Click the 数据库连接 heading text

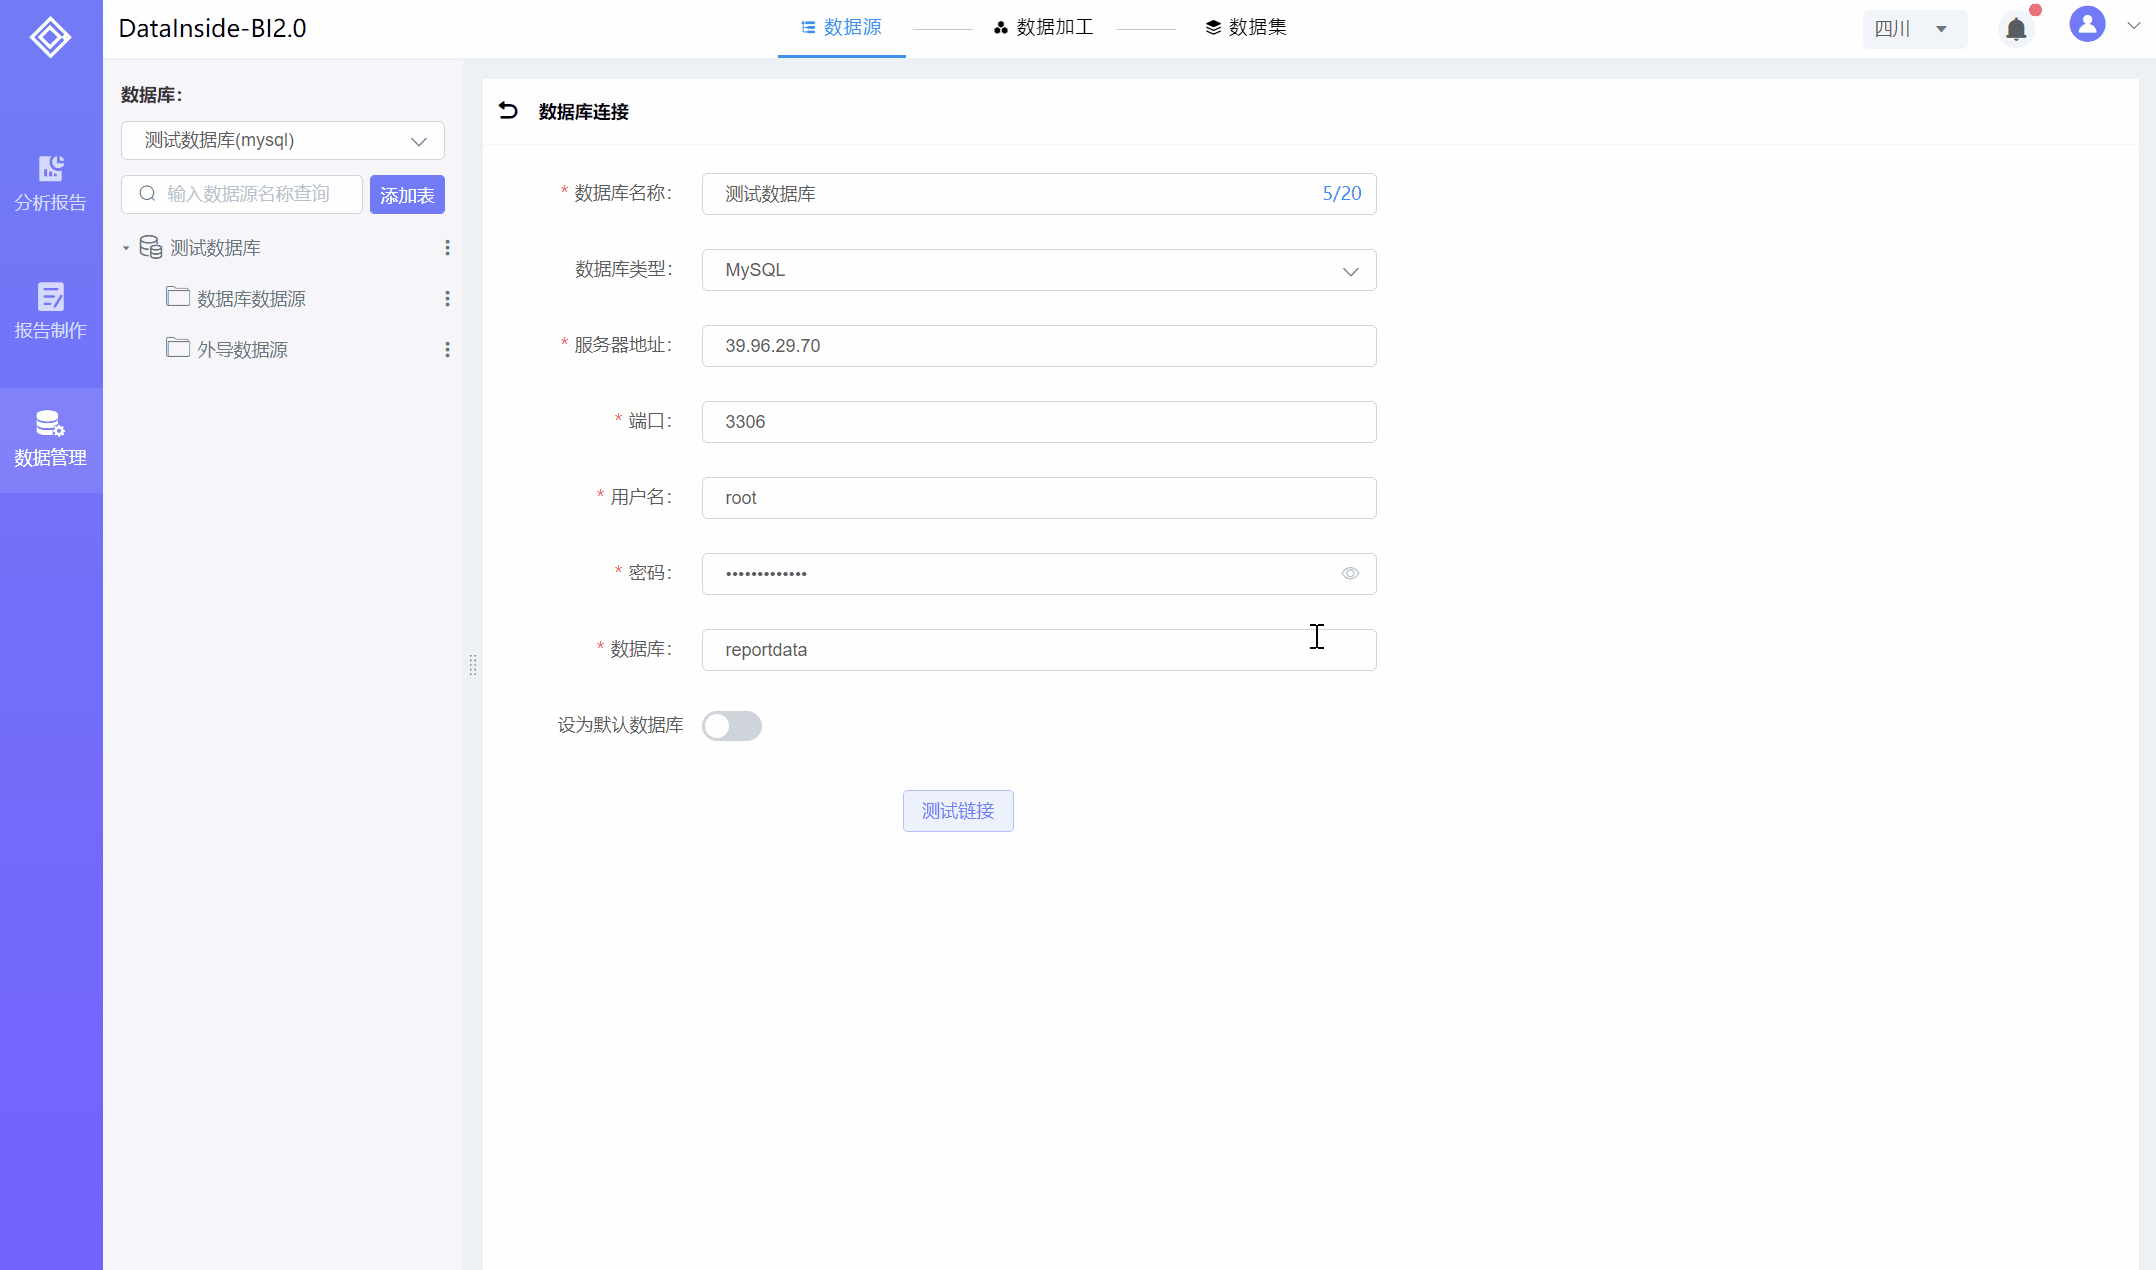click(x=583, y=112)
